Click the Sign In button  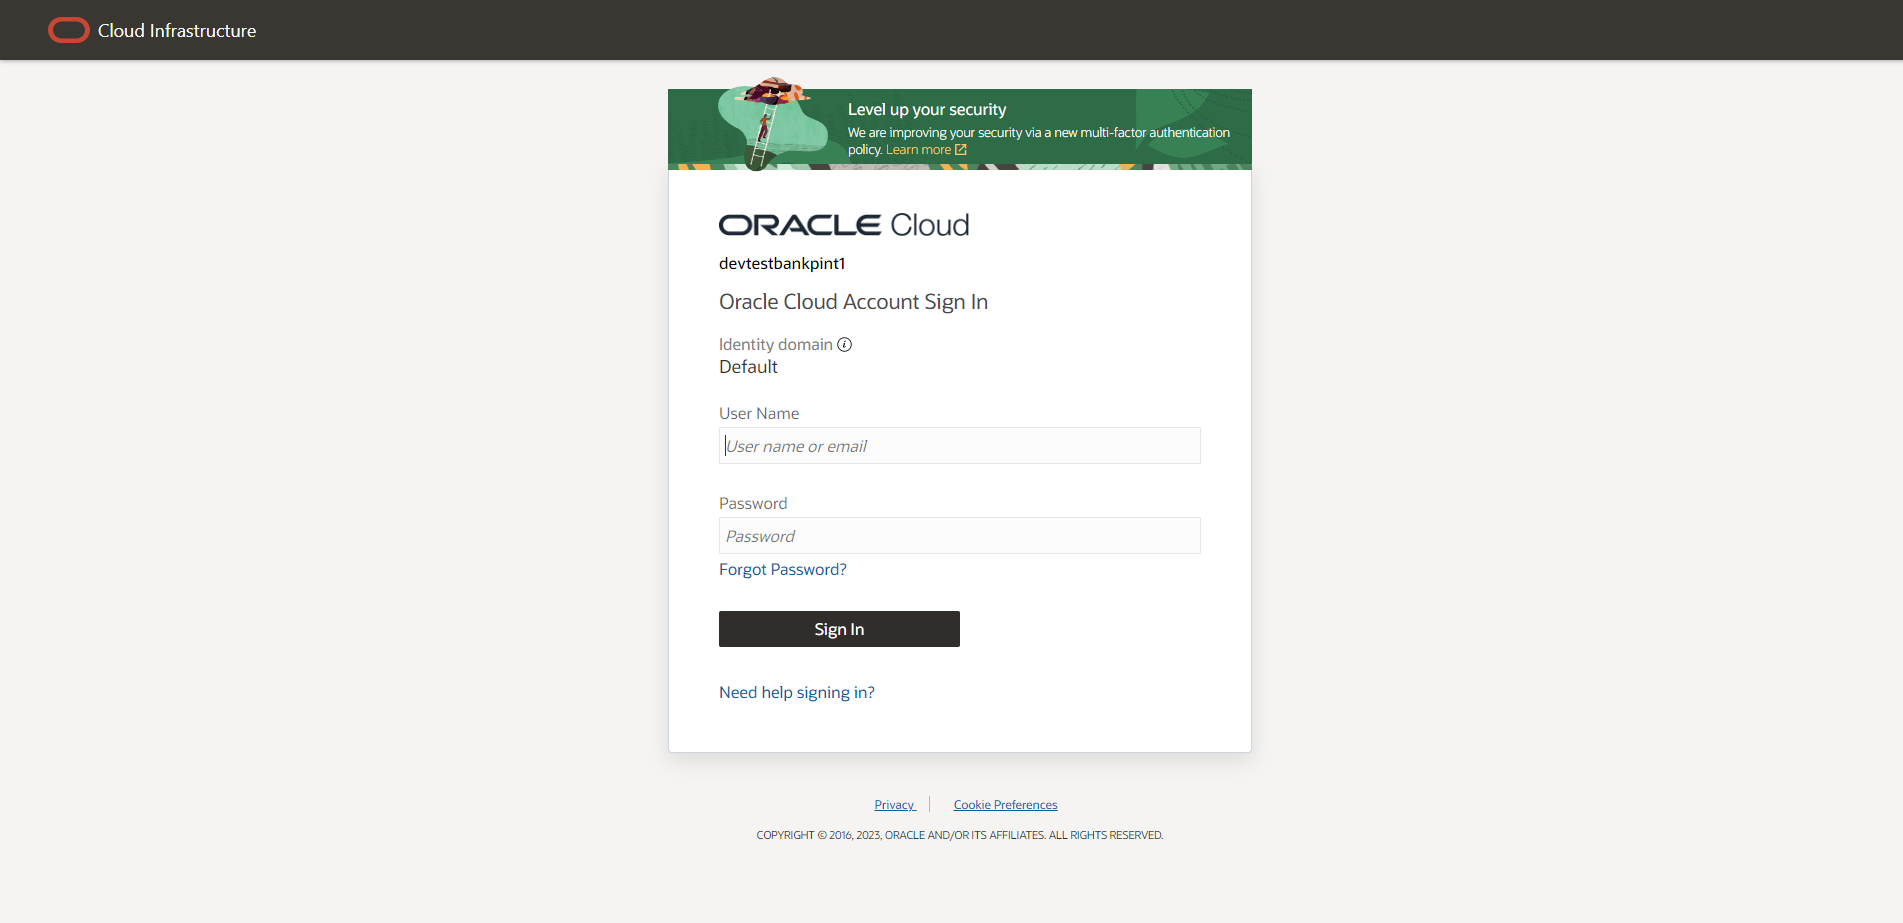coord(839,629)
